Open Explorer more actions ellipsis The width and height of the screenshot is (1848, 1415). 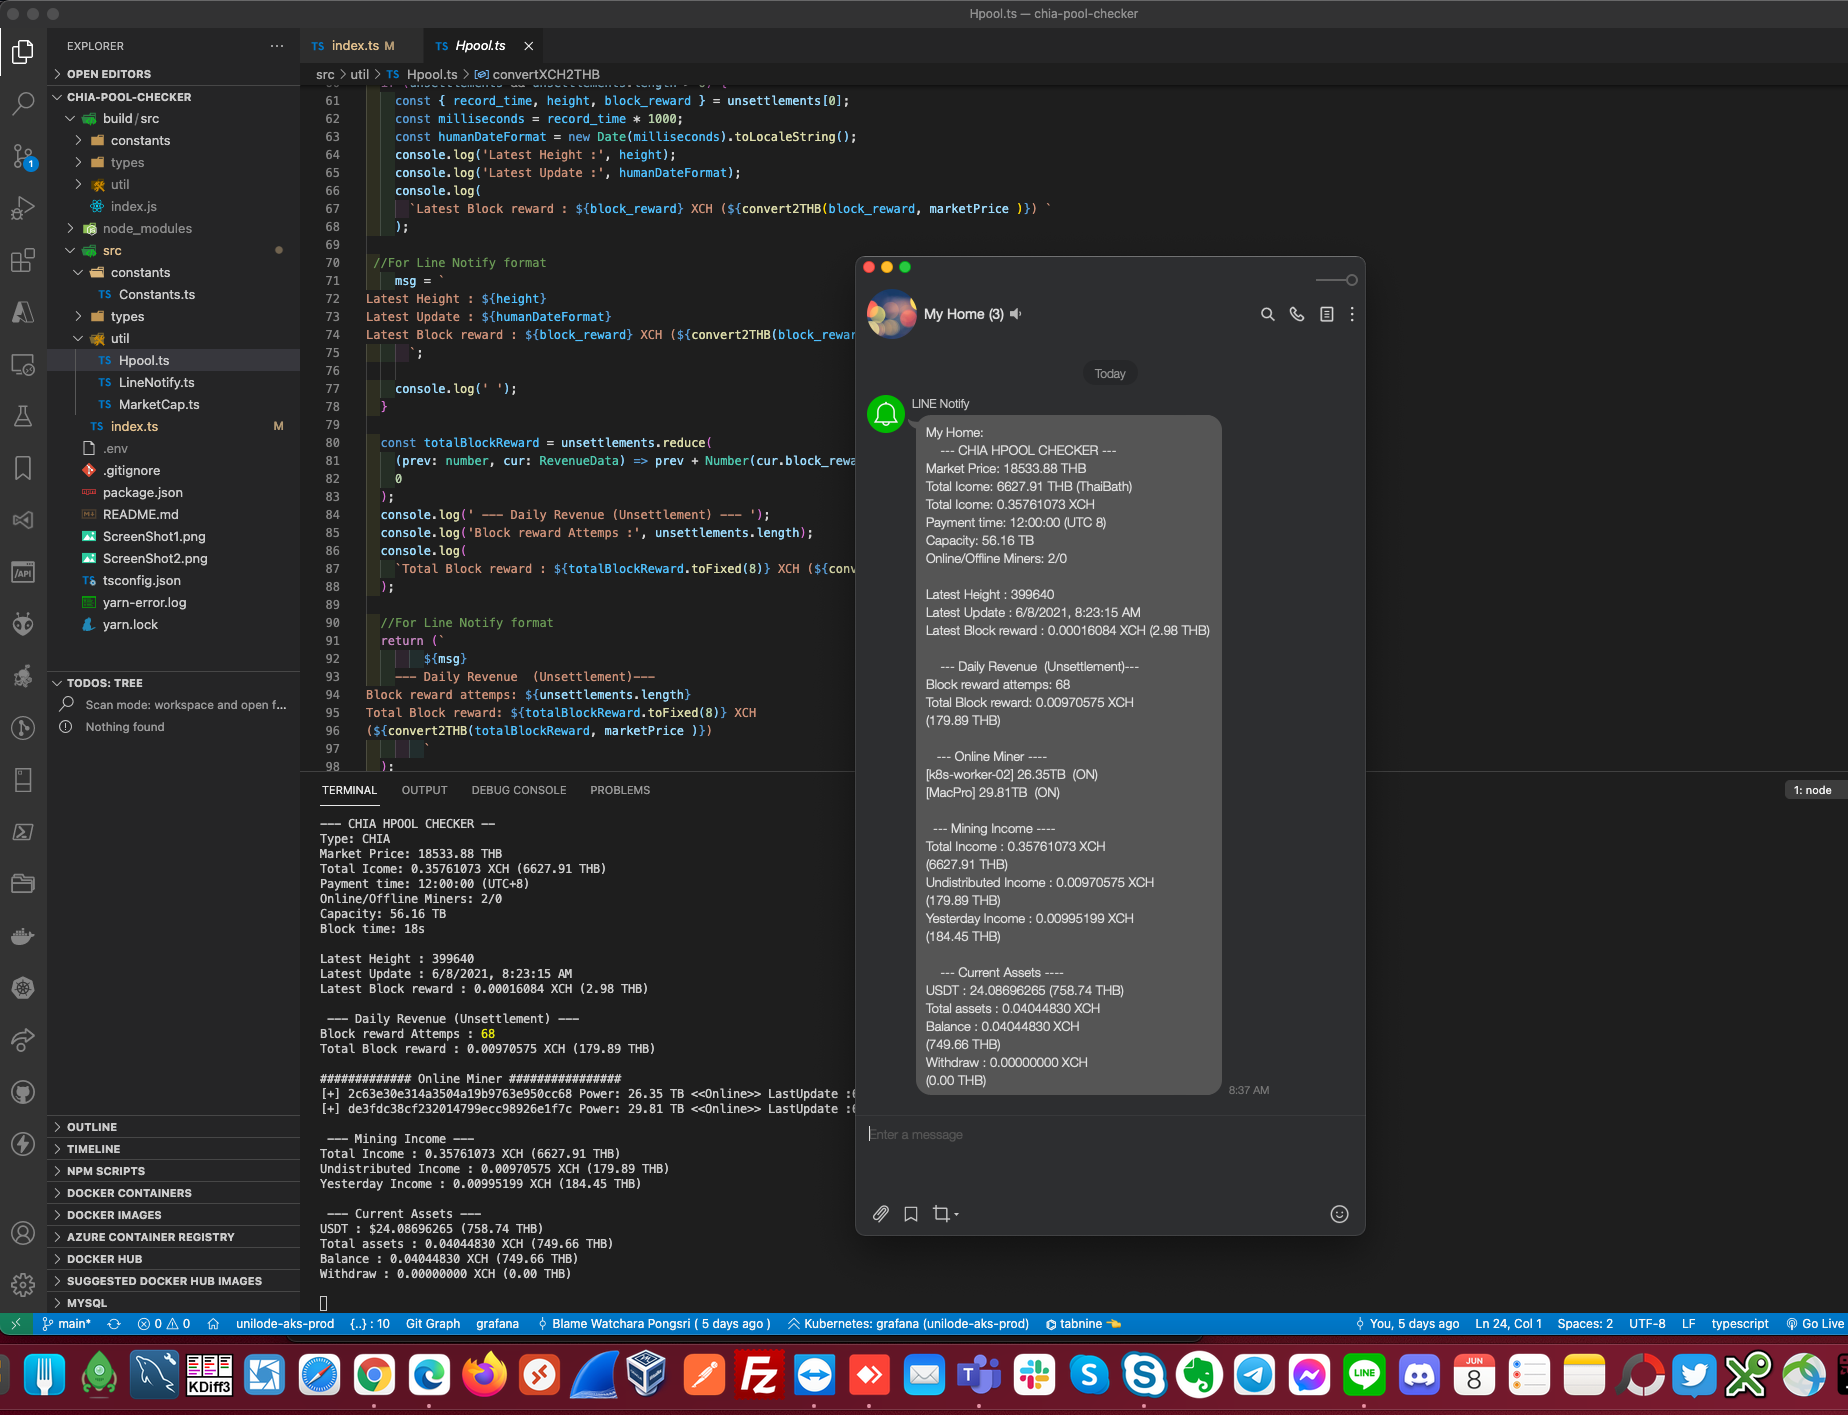pos(277,46)
